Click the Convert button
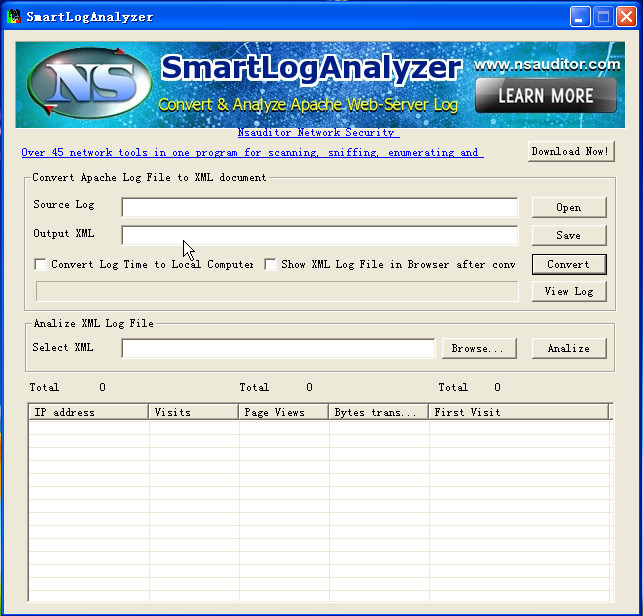Image resolution: width=643 pixels, height=616 pixels. (569, 265)
